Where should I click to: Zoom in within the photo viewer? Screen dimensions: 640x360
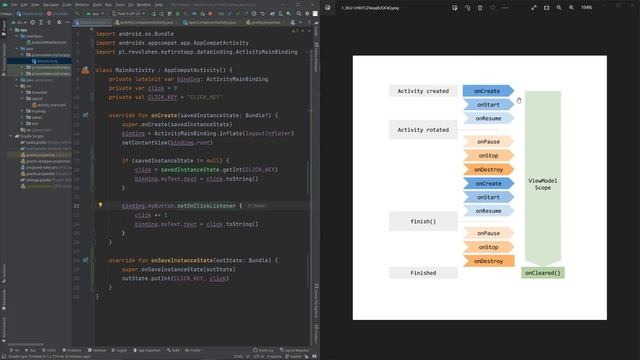571,8
